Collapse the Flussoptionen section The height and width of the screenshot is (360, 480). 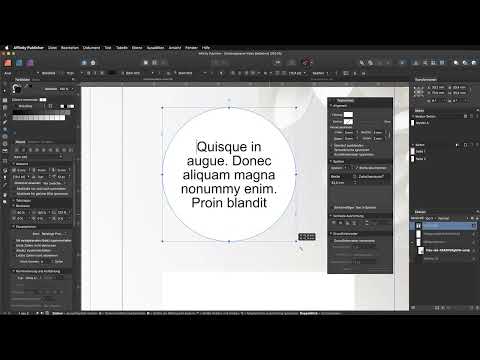14,227
